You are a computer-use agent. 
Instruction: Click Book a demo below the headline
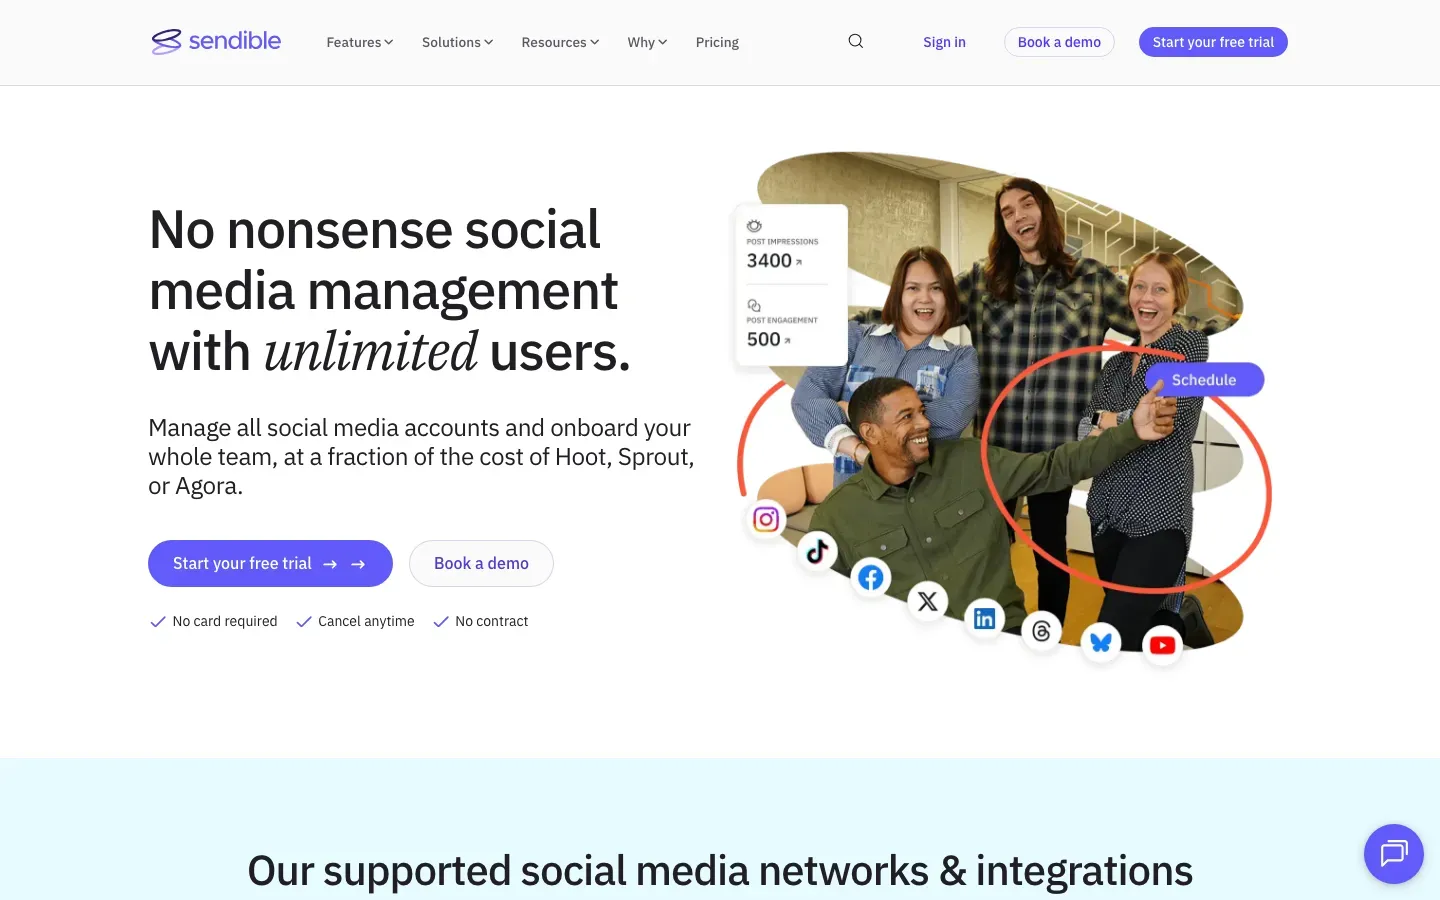(481, 563)
